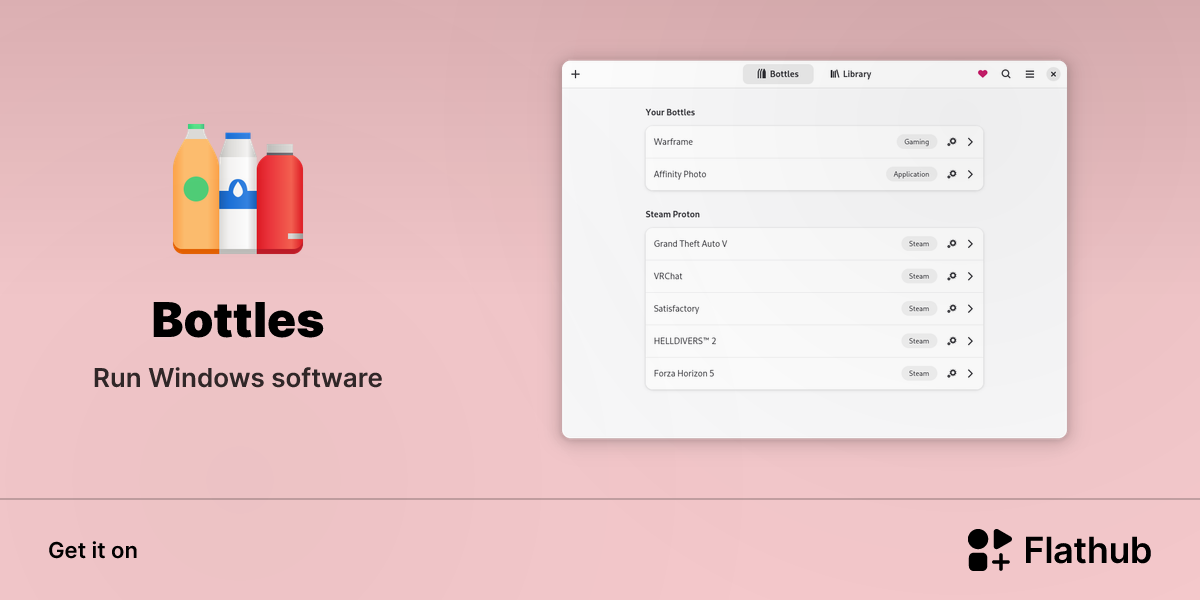The width and height of the screenshot is (1200, 600).
Task: Click the icon button in the Warframe row
Action: 952,142
